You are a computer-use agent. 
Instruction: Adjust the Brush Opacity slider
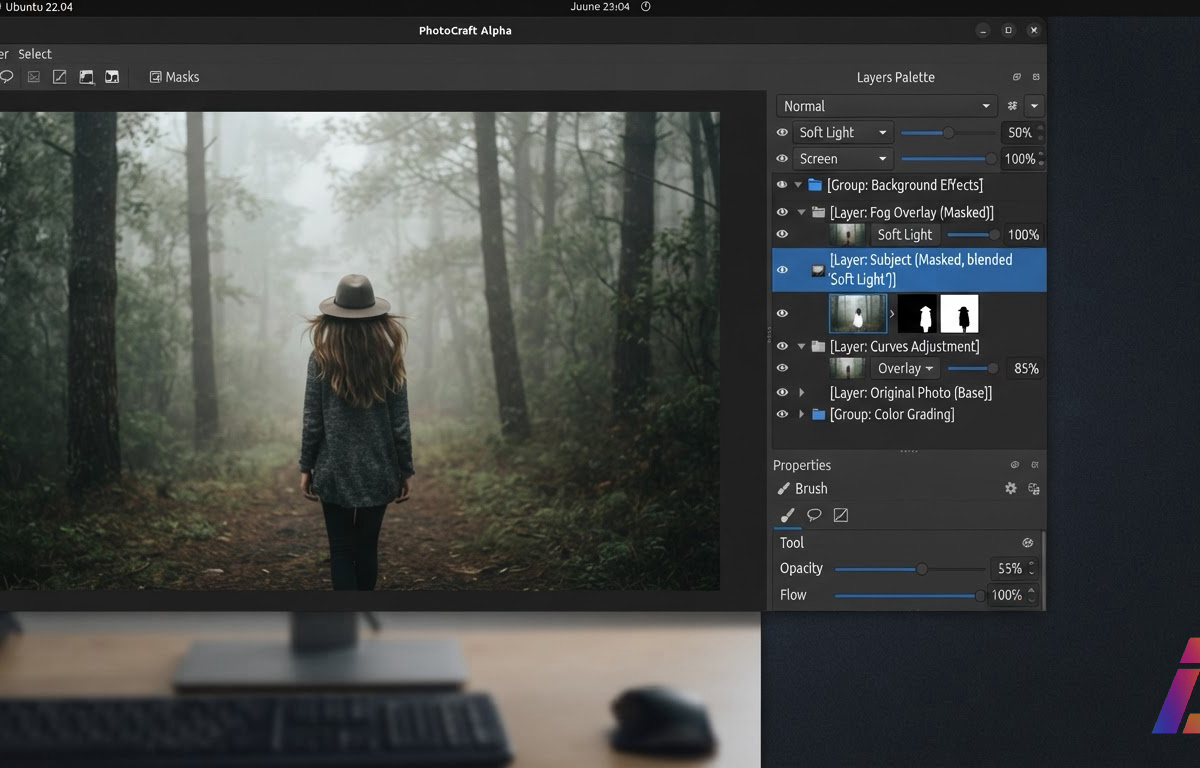[910, 569]
